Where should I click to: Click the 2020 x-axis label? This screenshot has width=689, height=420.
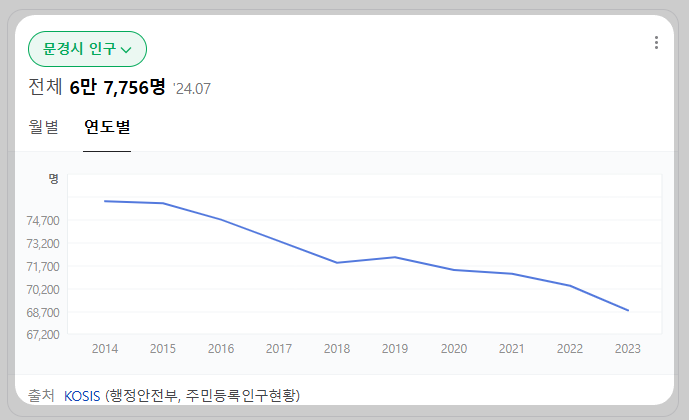tap(454, 349)
